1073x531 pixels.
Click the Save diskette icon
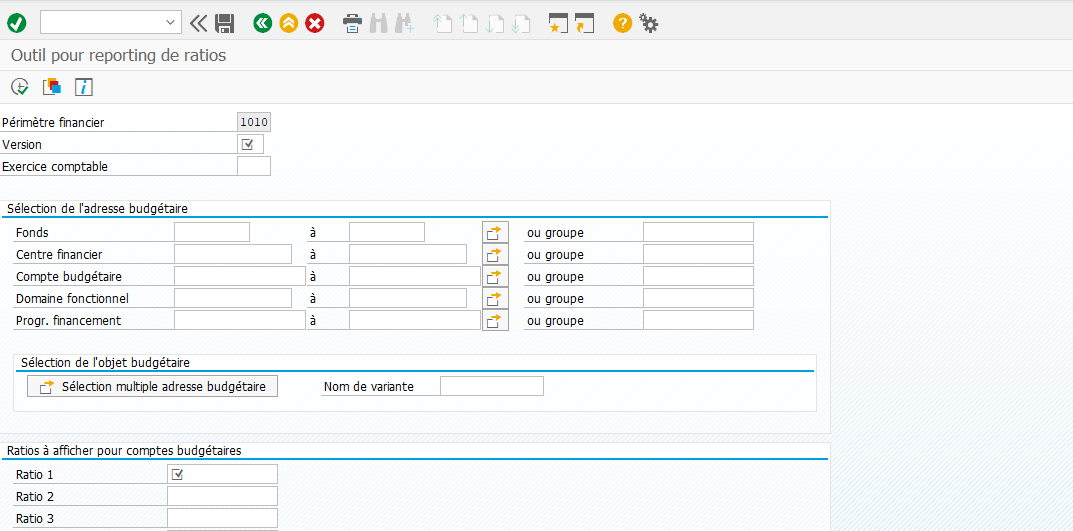(x=225, y=22)
